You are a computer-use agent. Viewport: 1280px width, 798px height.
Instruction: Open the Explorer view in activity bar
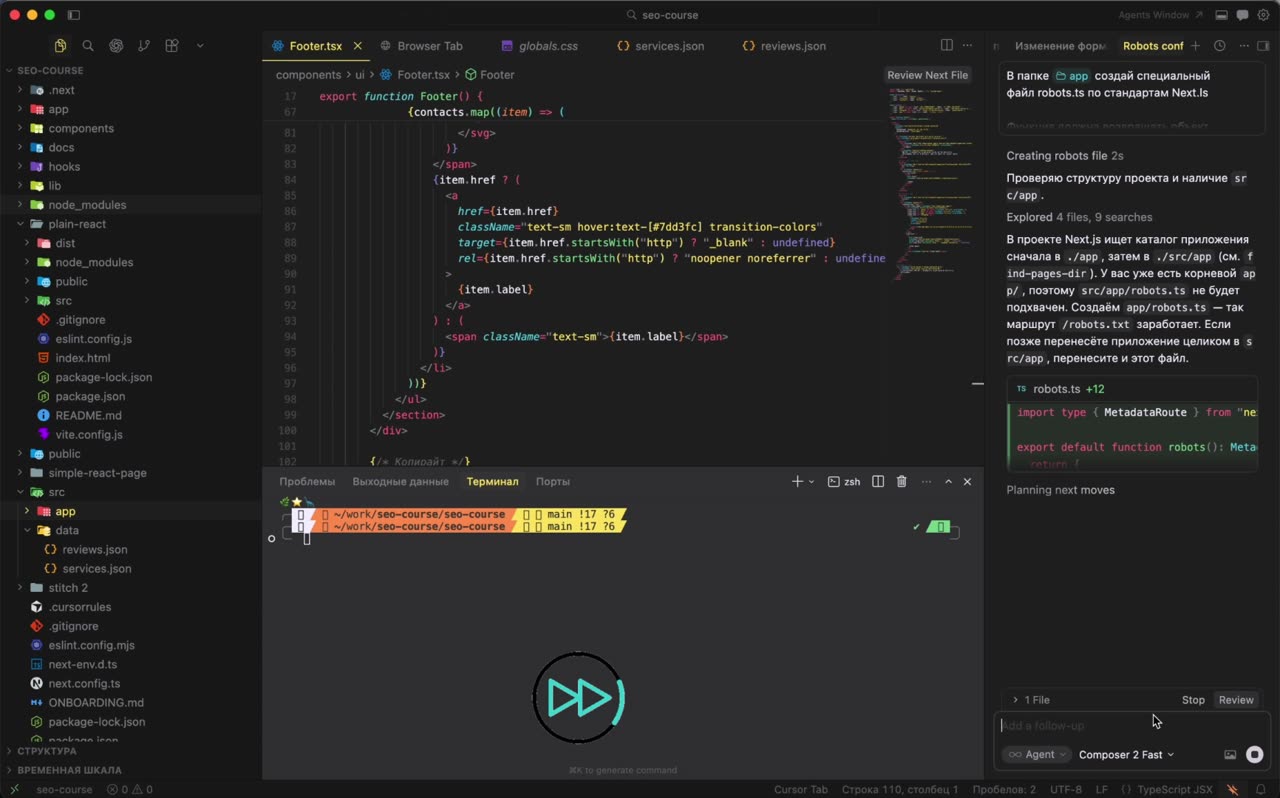tap(60, 46)
